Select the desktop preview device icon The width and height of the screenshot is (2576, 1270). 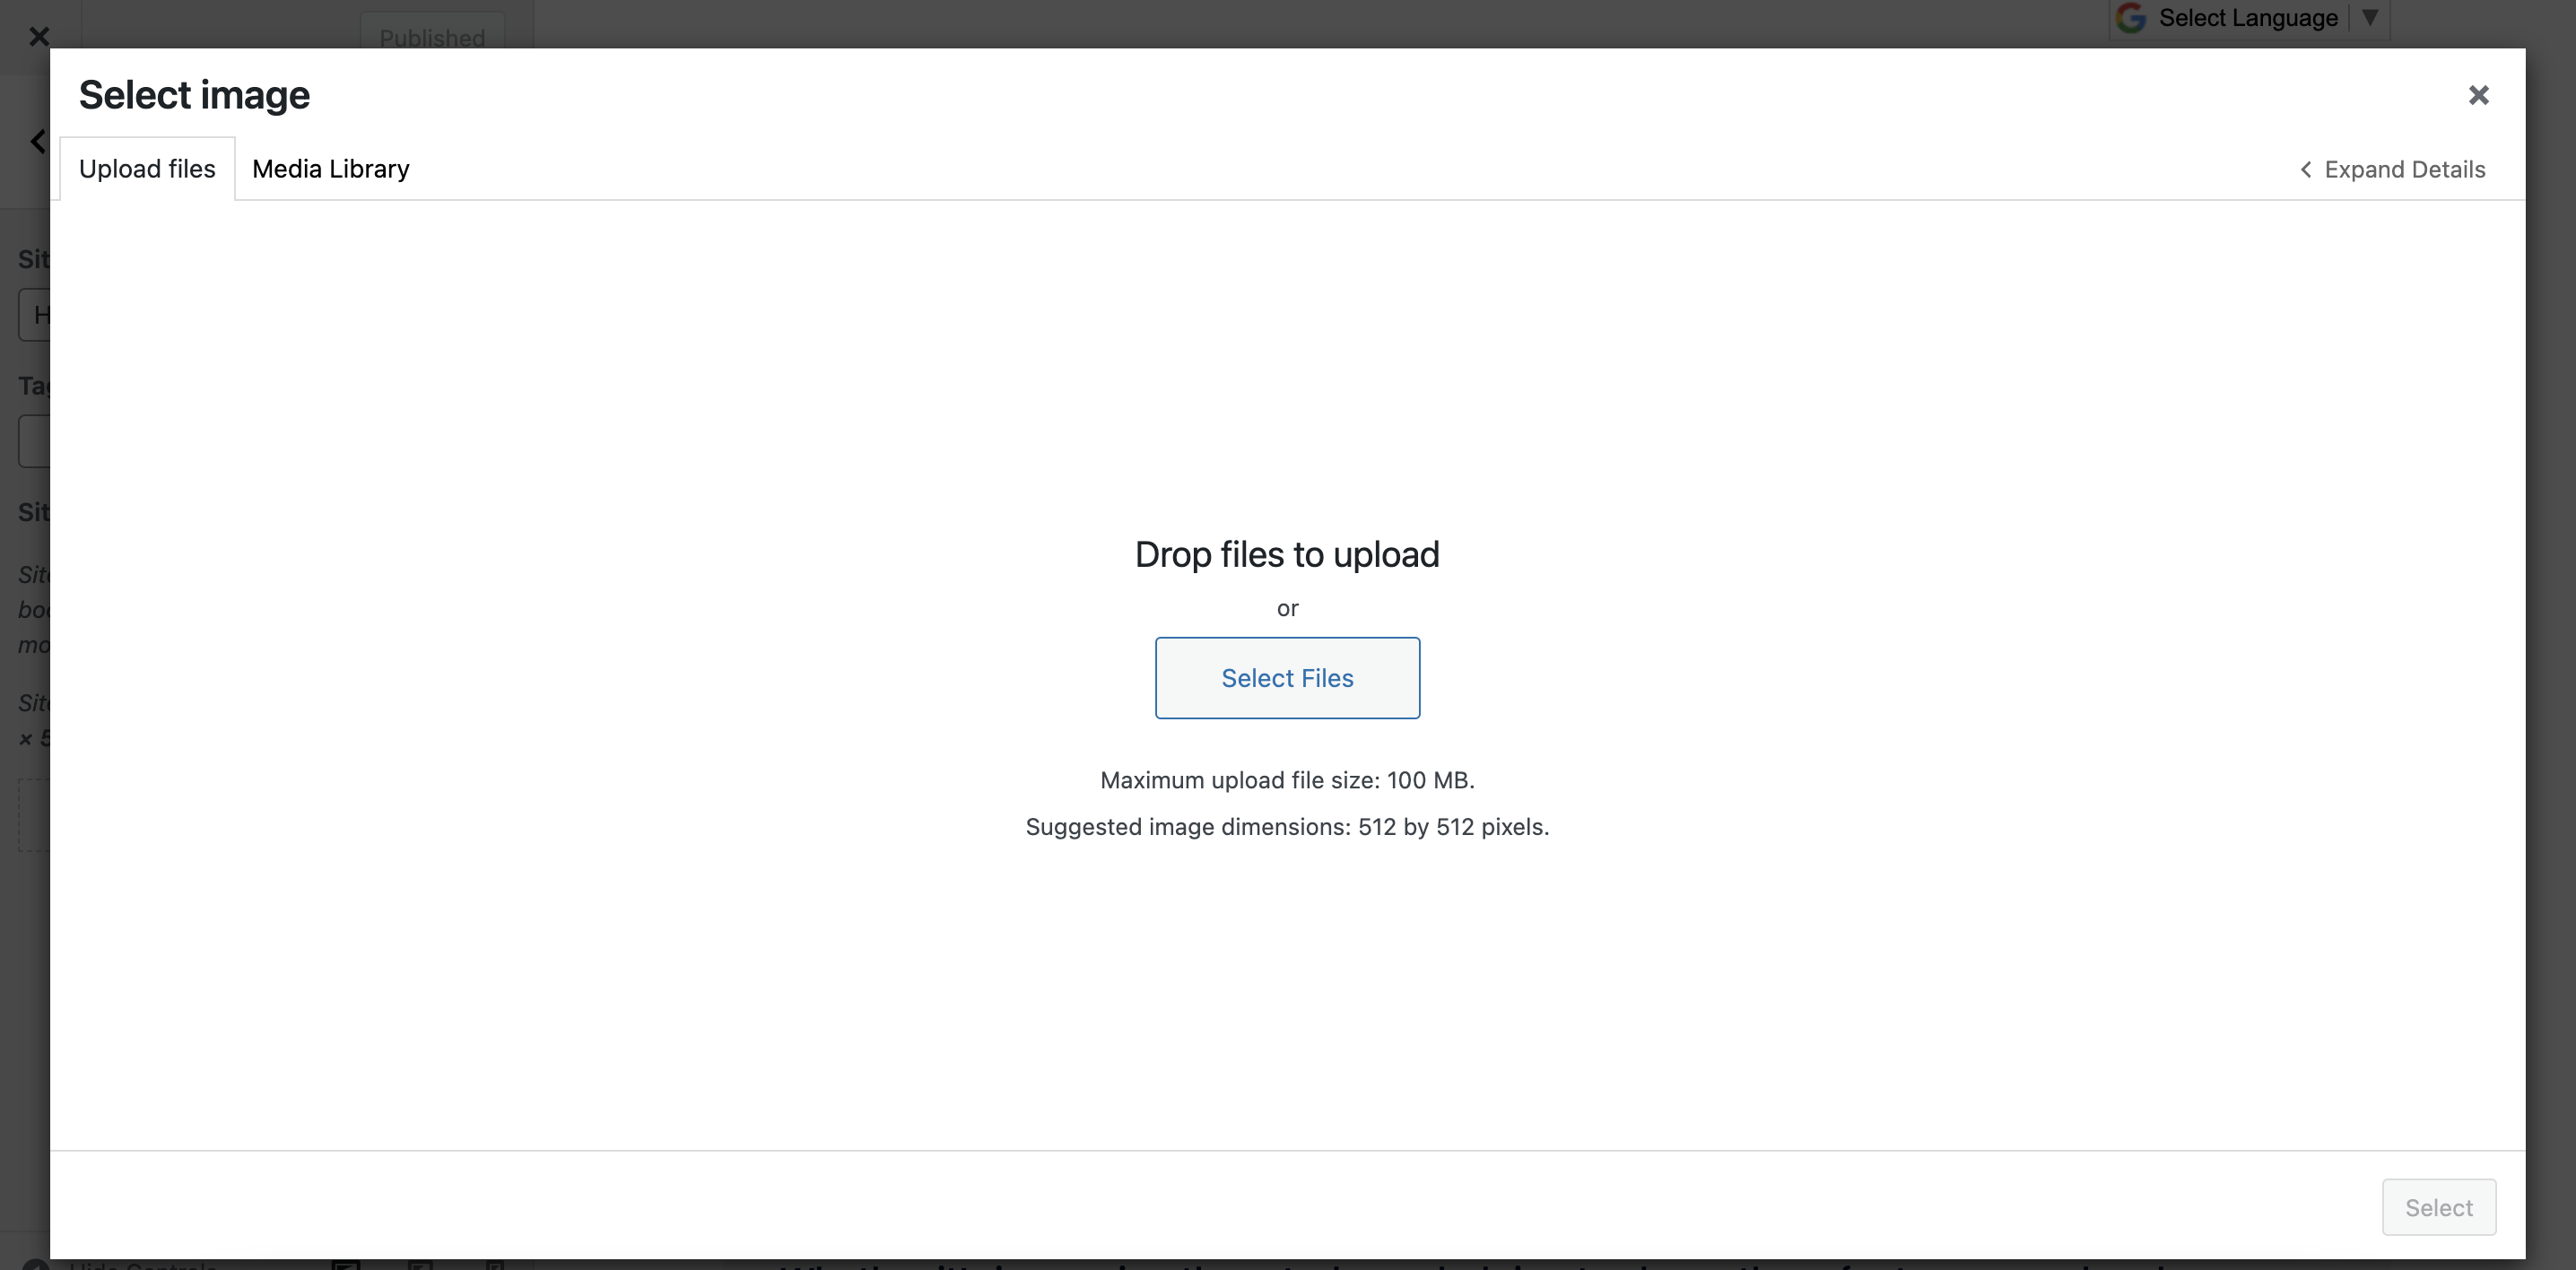346,1264
